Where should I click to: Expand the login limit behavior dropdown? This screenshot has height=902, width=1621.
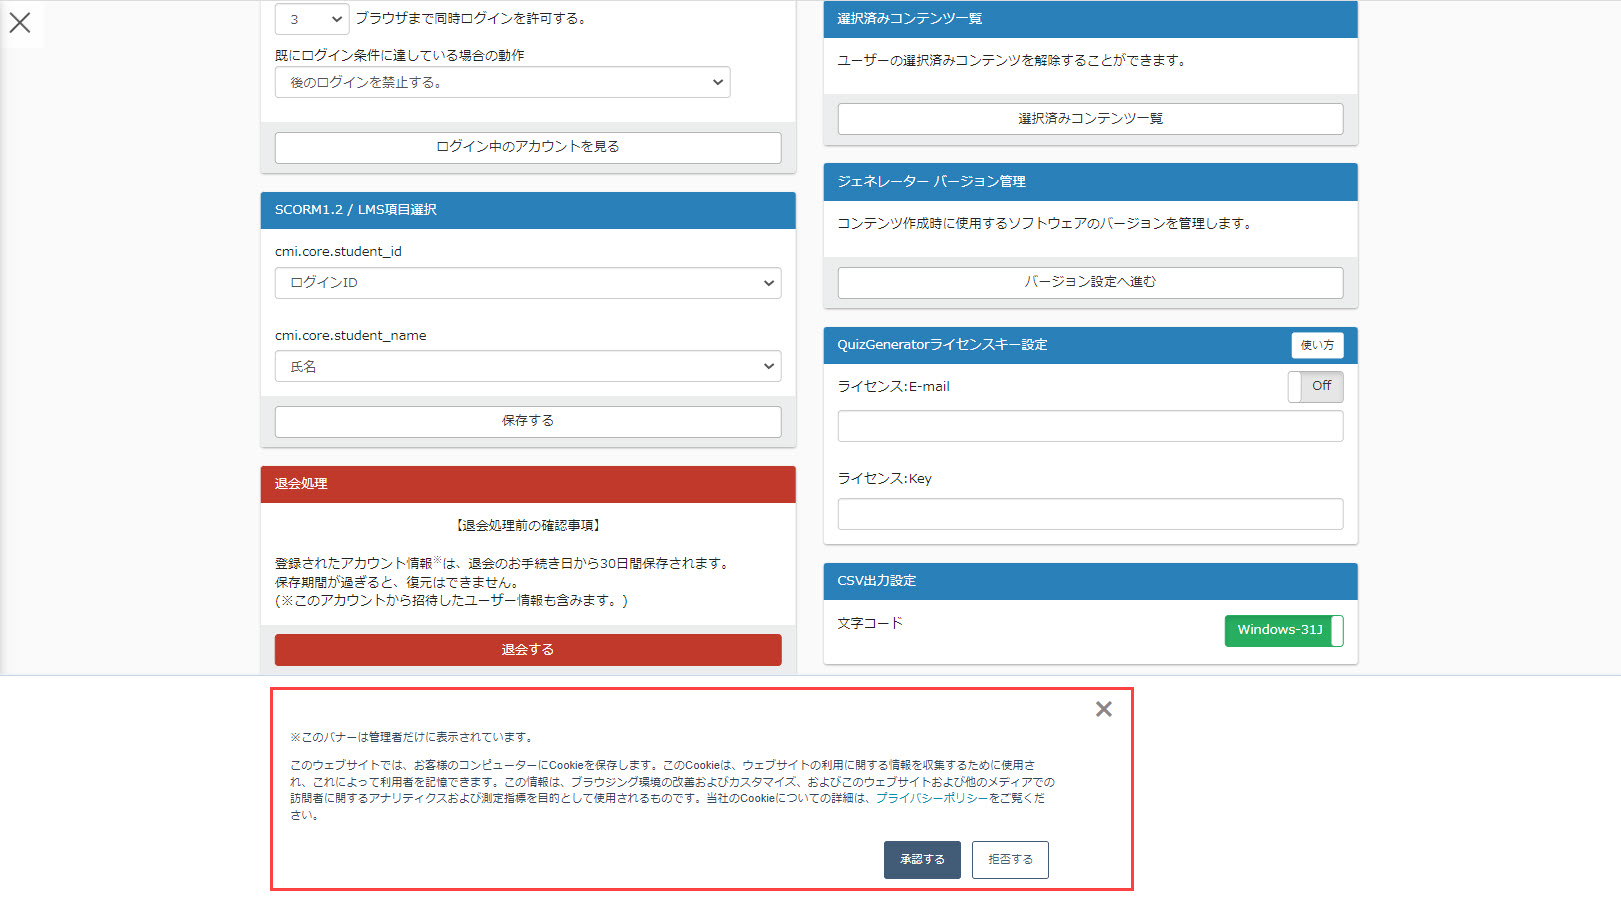(x=502, y=82)
